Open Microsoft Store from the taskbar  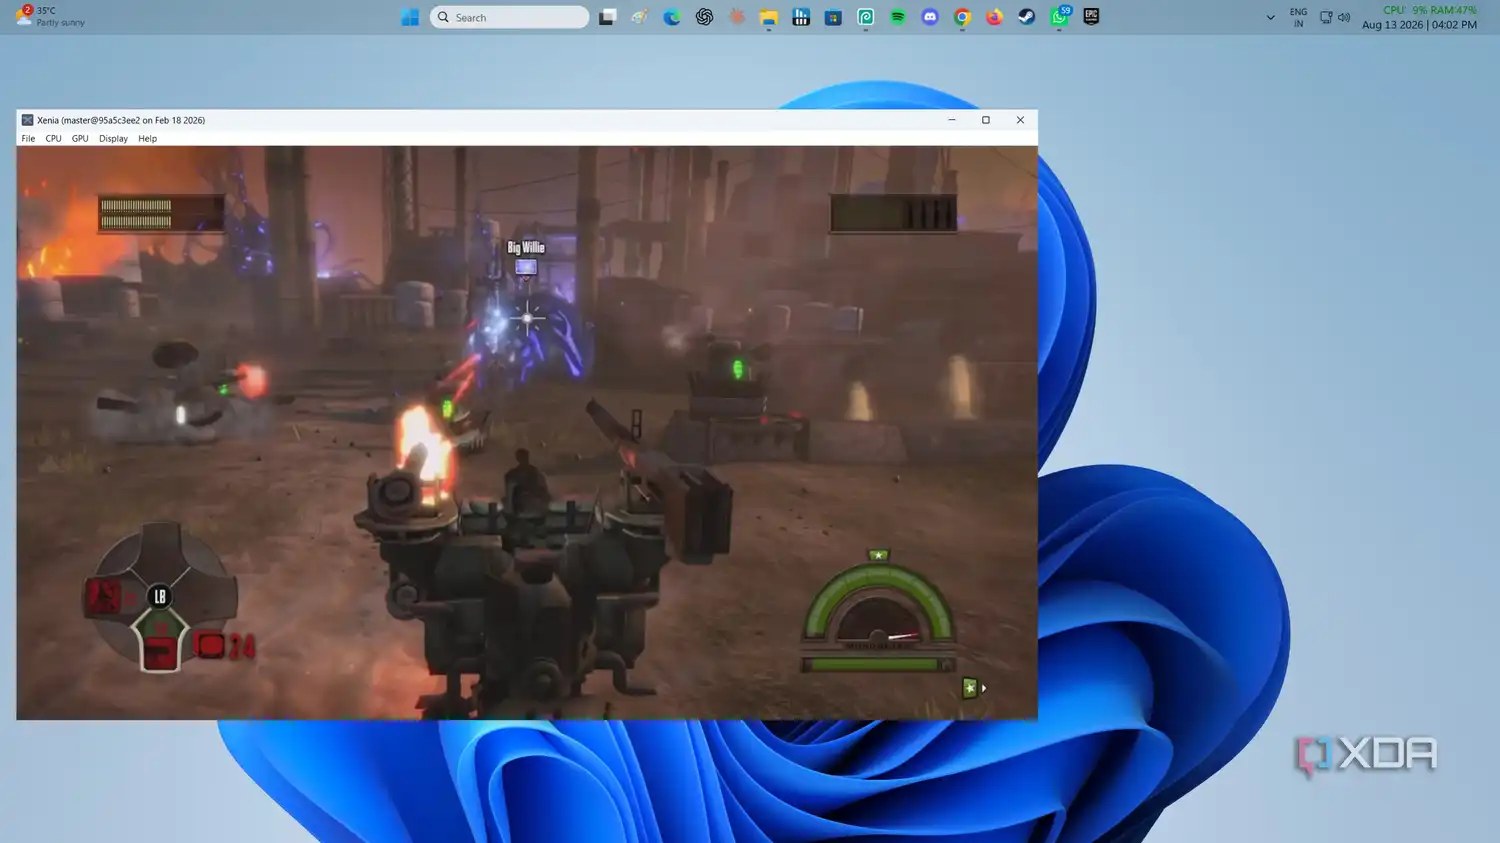point(833,17)
